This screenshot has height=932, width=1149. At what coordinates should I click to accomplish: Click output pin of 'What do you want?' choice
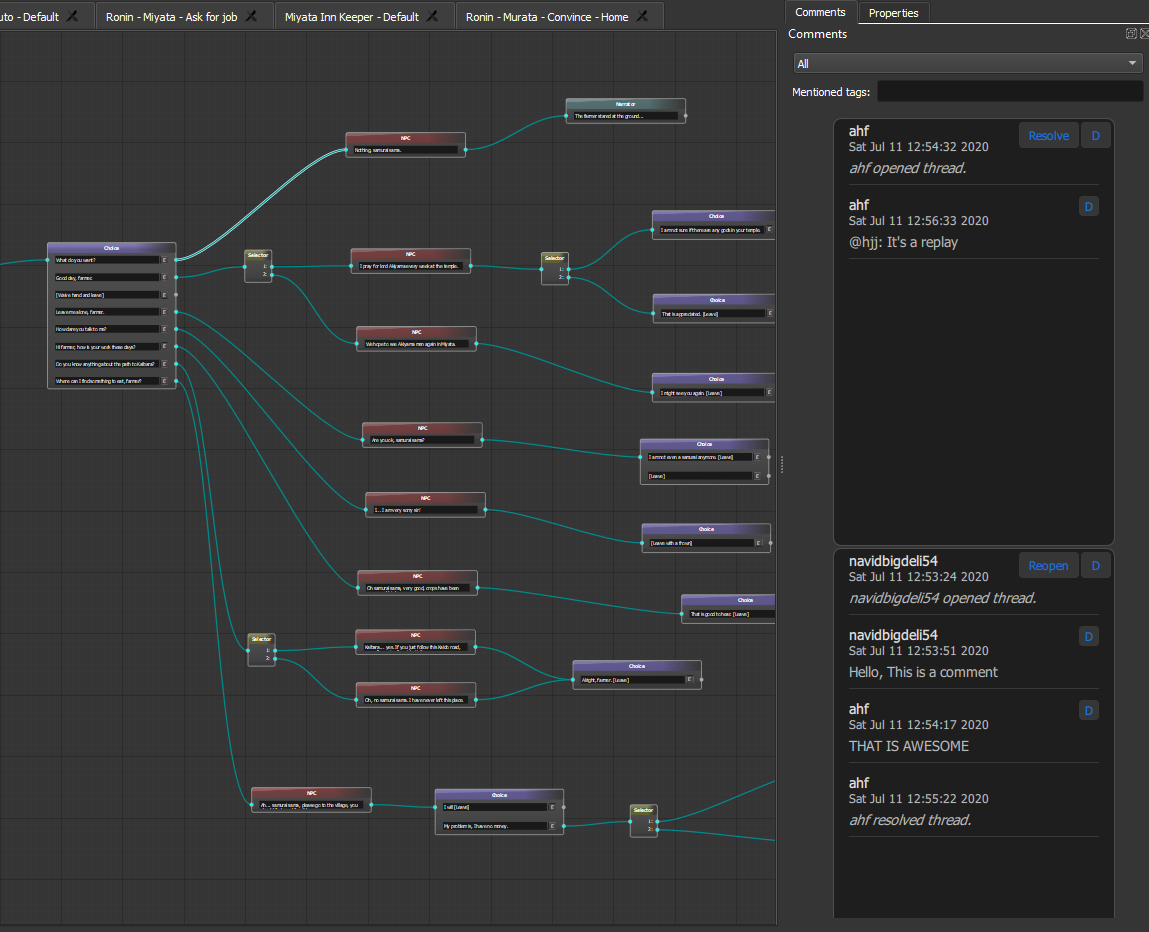(x=176, y=260)
